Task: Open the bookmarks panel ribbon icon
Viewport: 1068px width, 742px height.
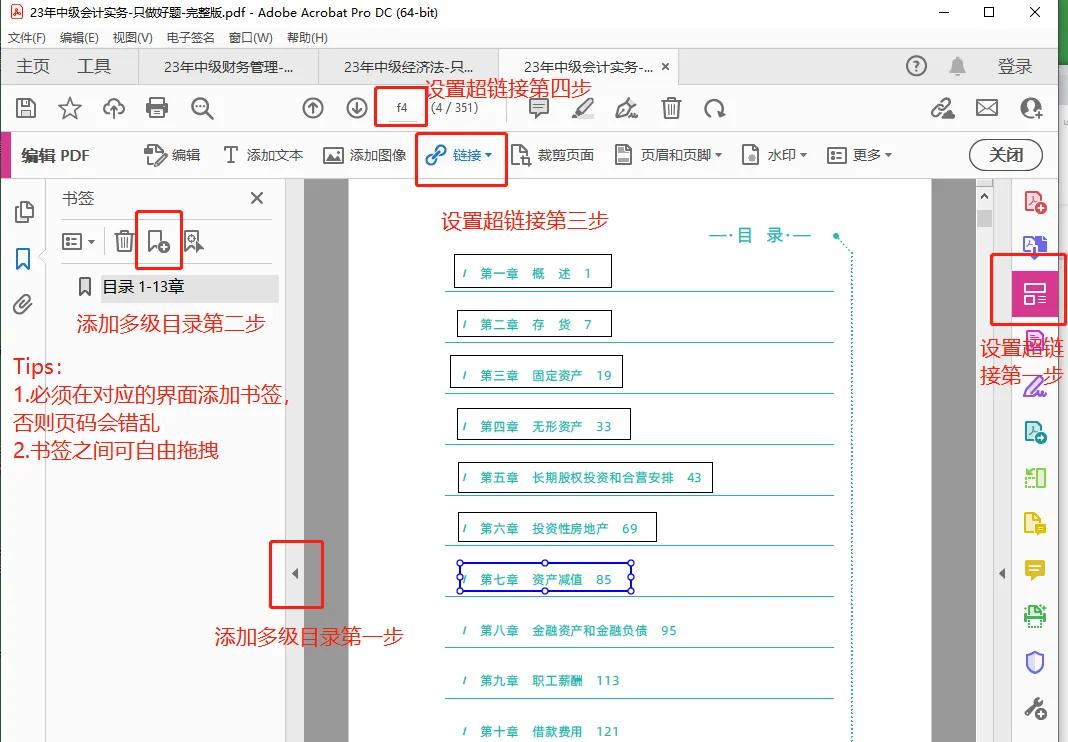Action: point(23,259)
